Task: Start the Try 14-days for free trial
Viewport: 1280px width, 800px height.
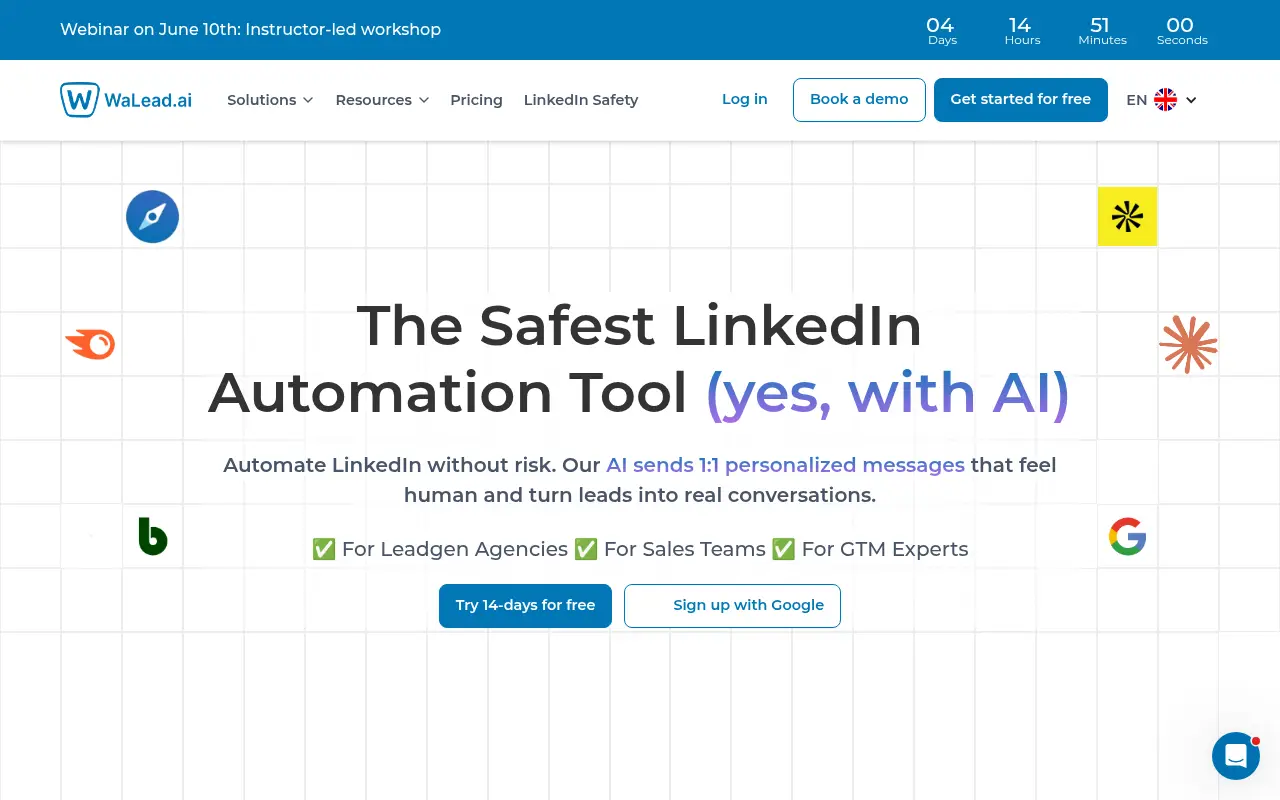Action: (x=525, y=606)
